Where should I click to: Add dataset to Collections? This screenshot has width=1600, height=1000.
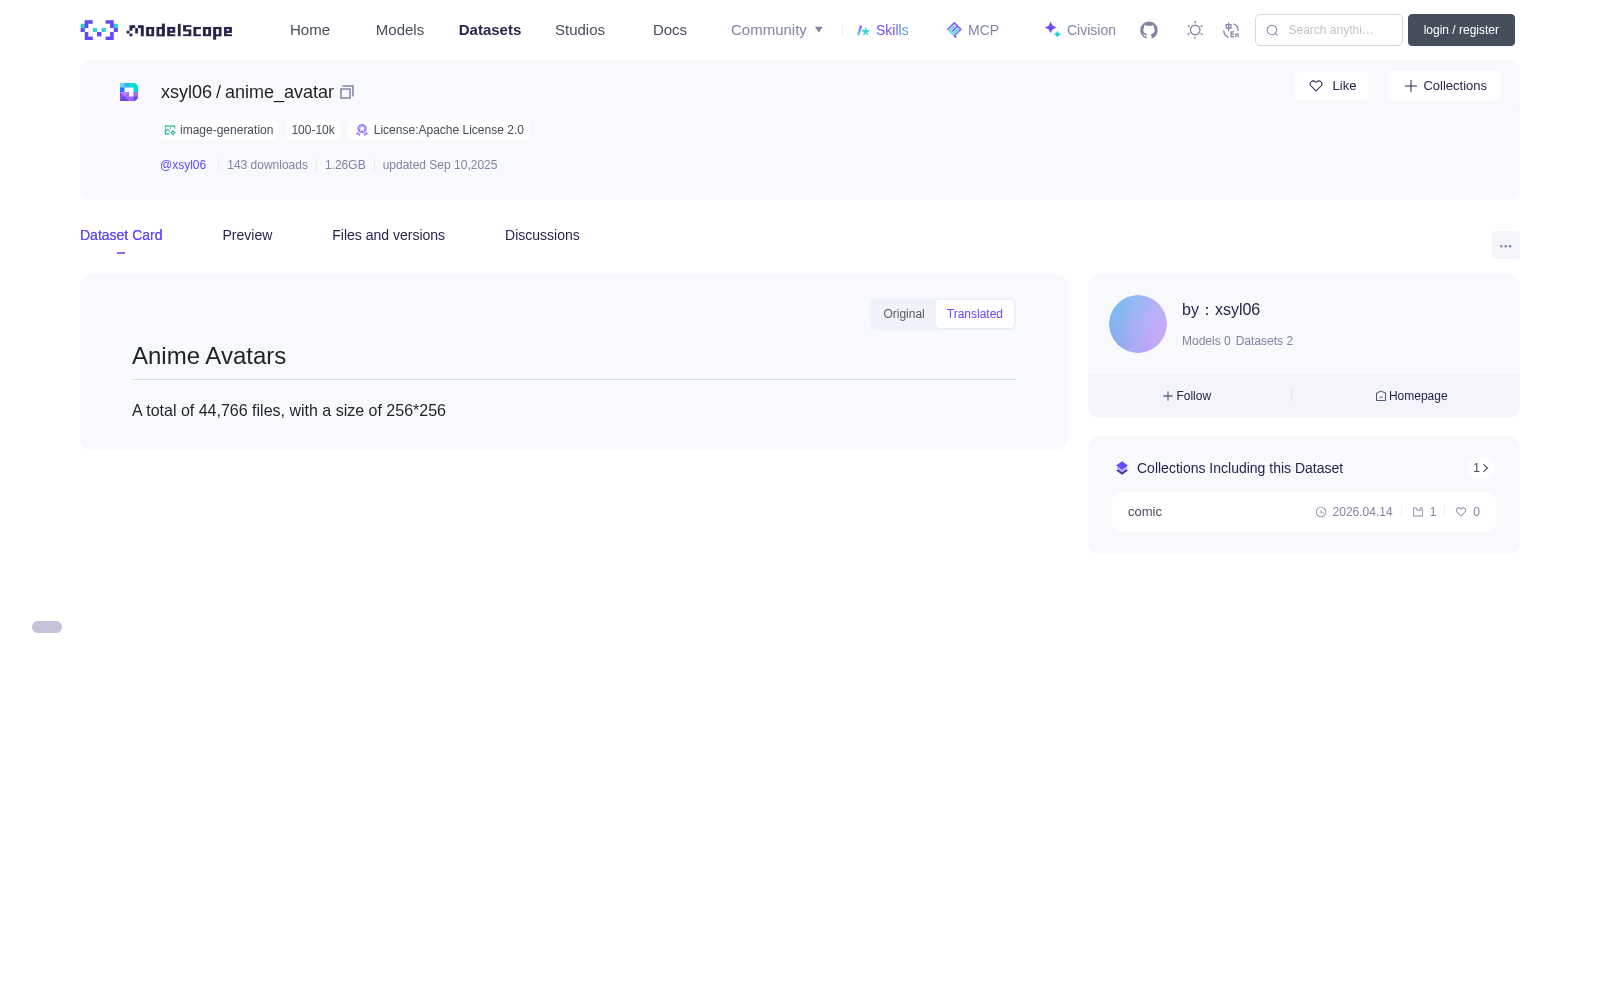(1444, 86)
